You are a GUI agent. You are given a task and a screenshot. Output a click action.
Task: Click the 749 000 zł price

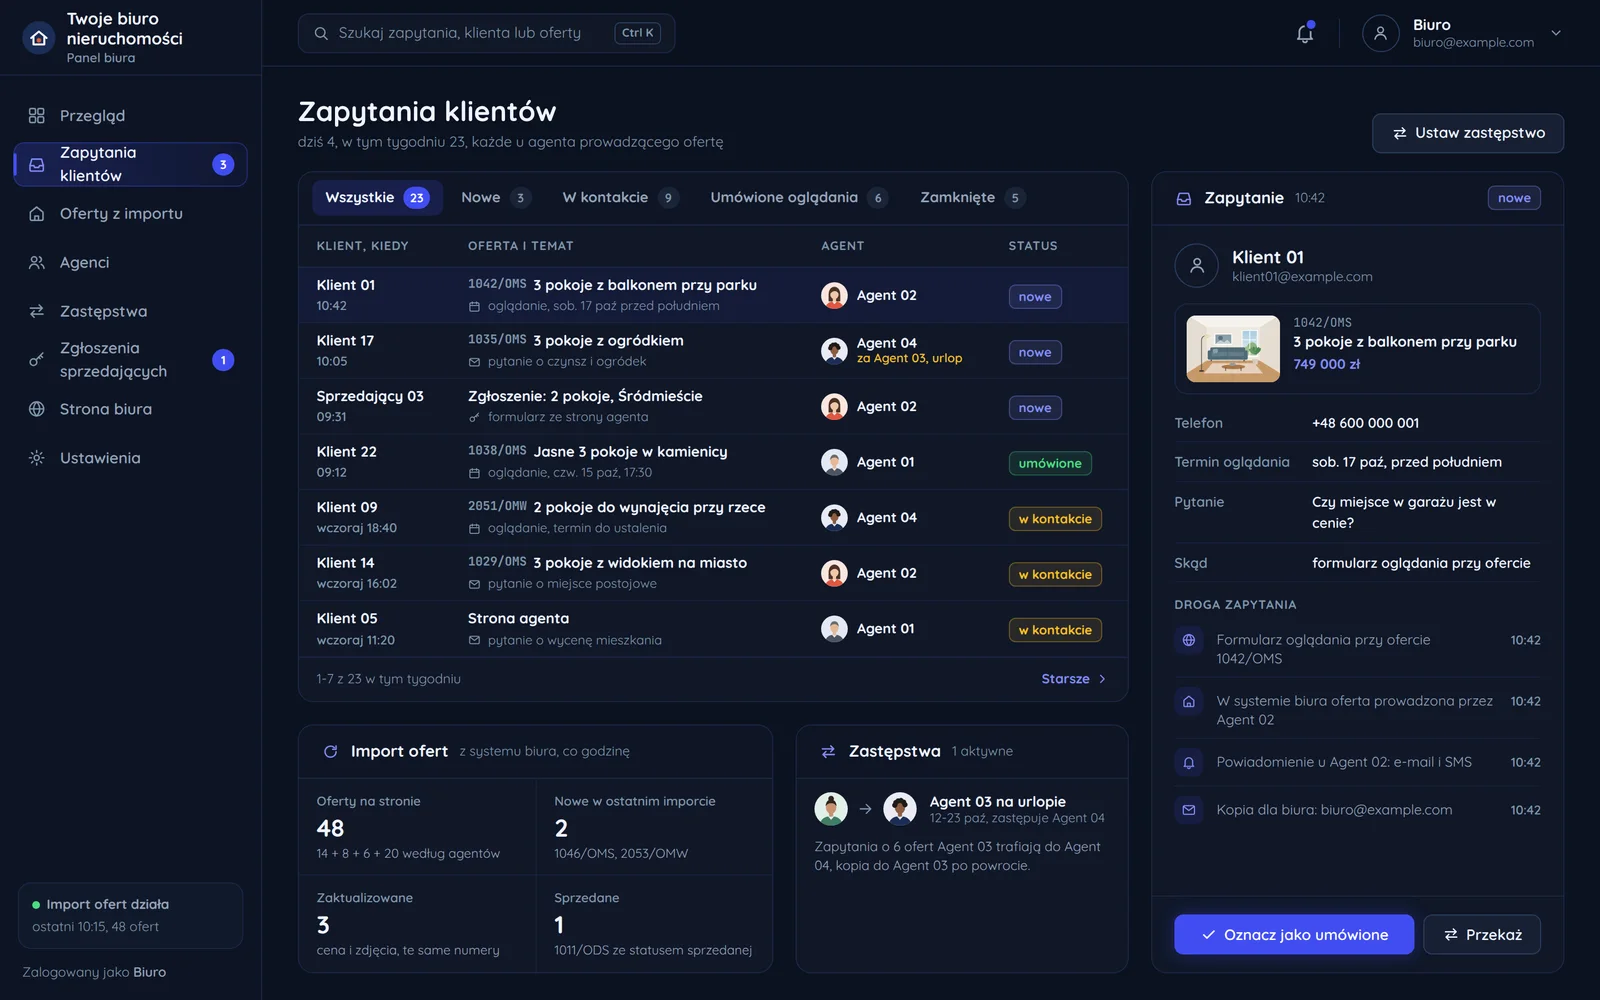[1326, 365]
